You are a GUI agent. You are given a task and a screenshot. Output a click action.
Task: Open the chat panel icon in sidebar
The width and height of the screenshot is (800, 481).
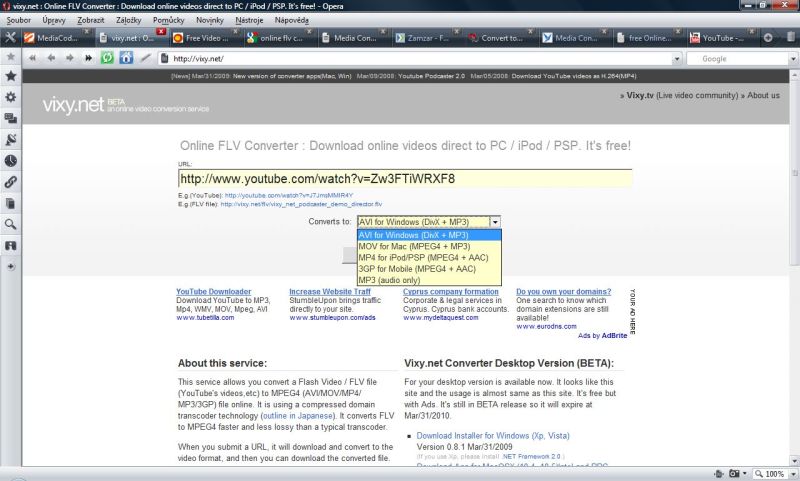click(x=10, y=118)
